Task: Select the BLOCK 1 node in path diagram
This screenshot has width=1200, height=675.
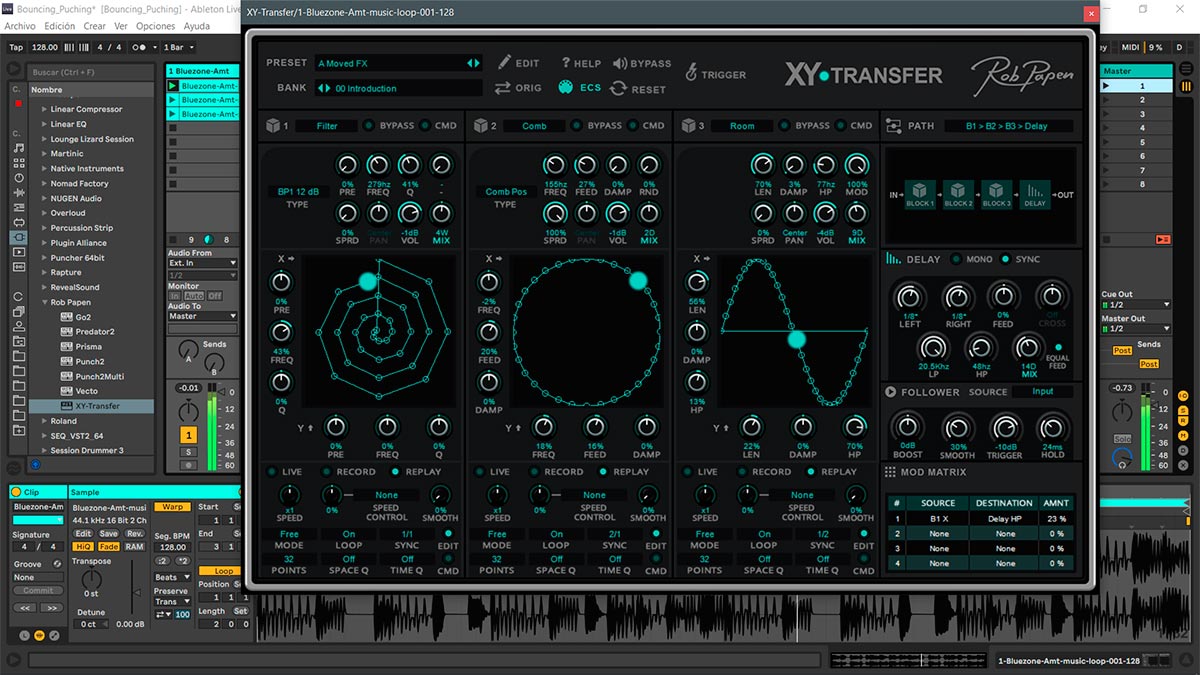Action: click(920, 195)
